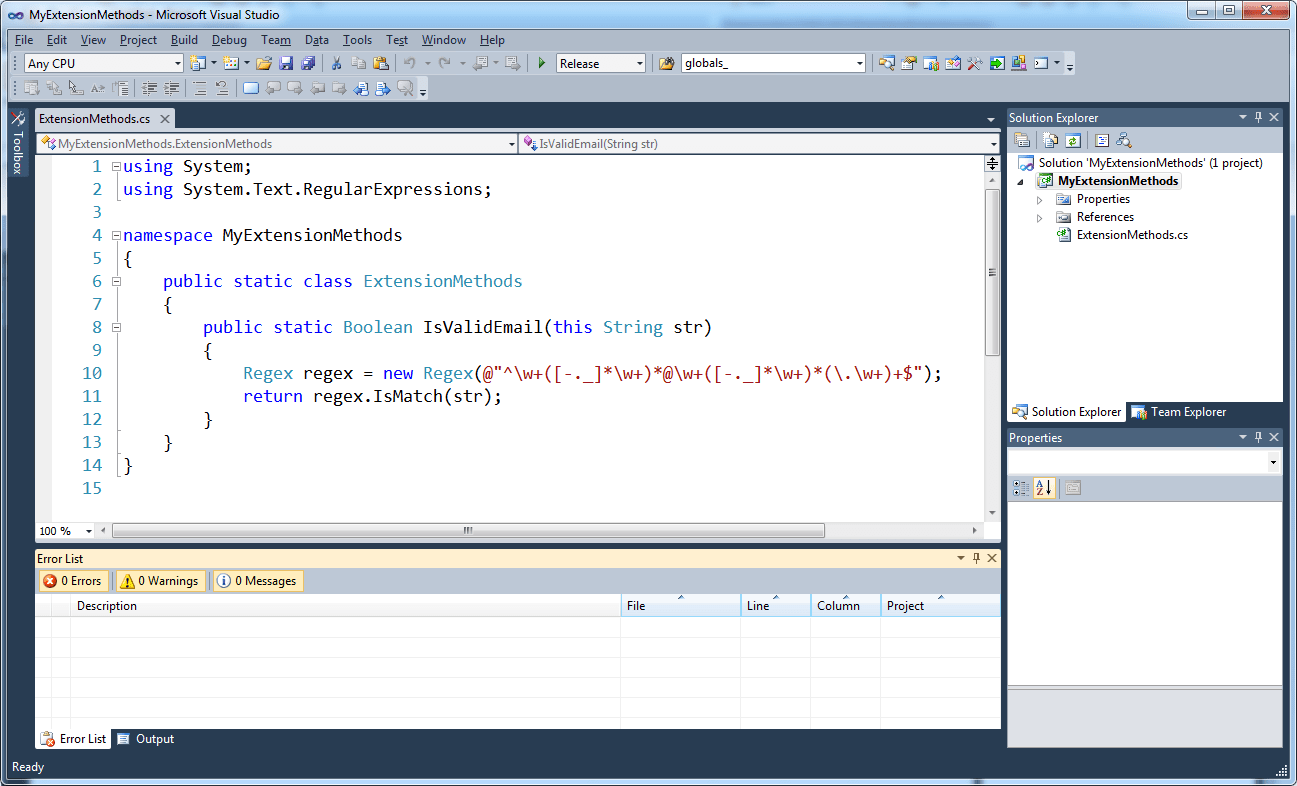Open the File menu
This screenshot has width=1297, height=786.
point(24,40)
